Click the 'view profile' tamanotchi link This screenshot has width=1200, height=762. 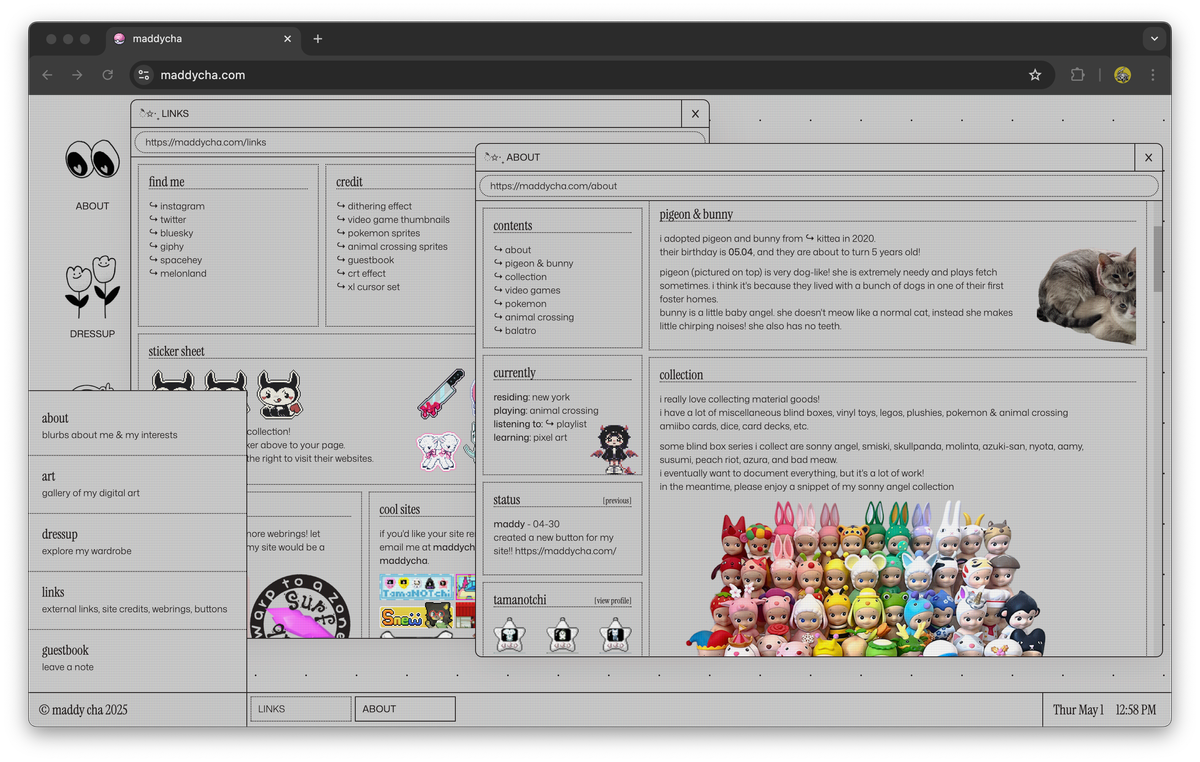612,601
